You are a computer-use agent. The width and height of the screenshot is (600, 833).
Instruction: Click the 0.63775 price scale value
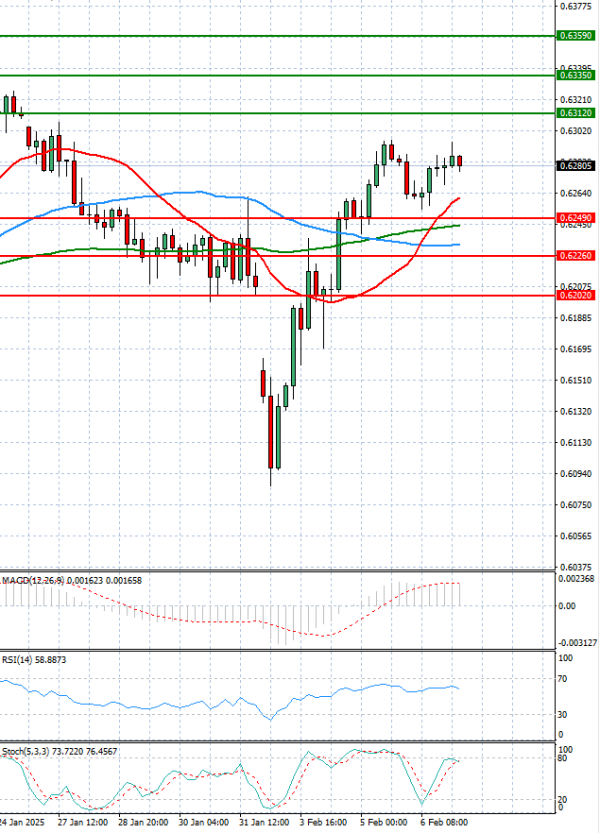[576, 6]
